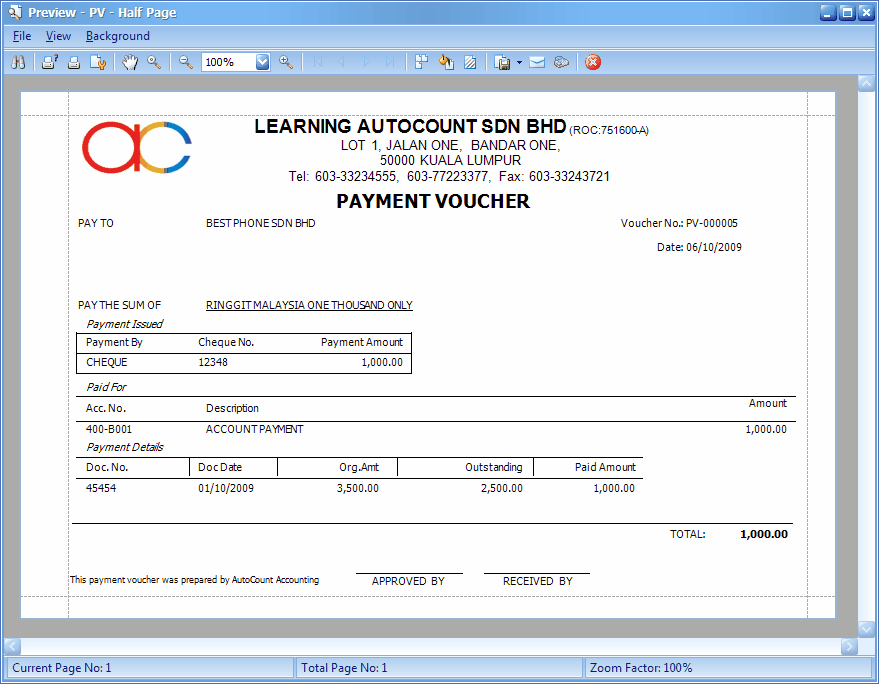The image size is (879, 684).
Task: Go to Next Page arrow
Action: (366, 62)
